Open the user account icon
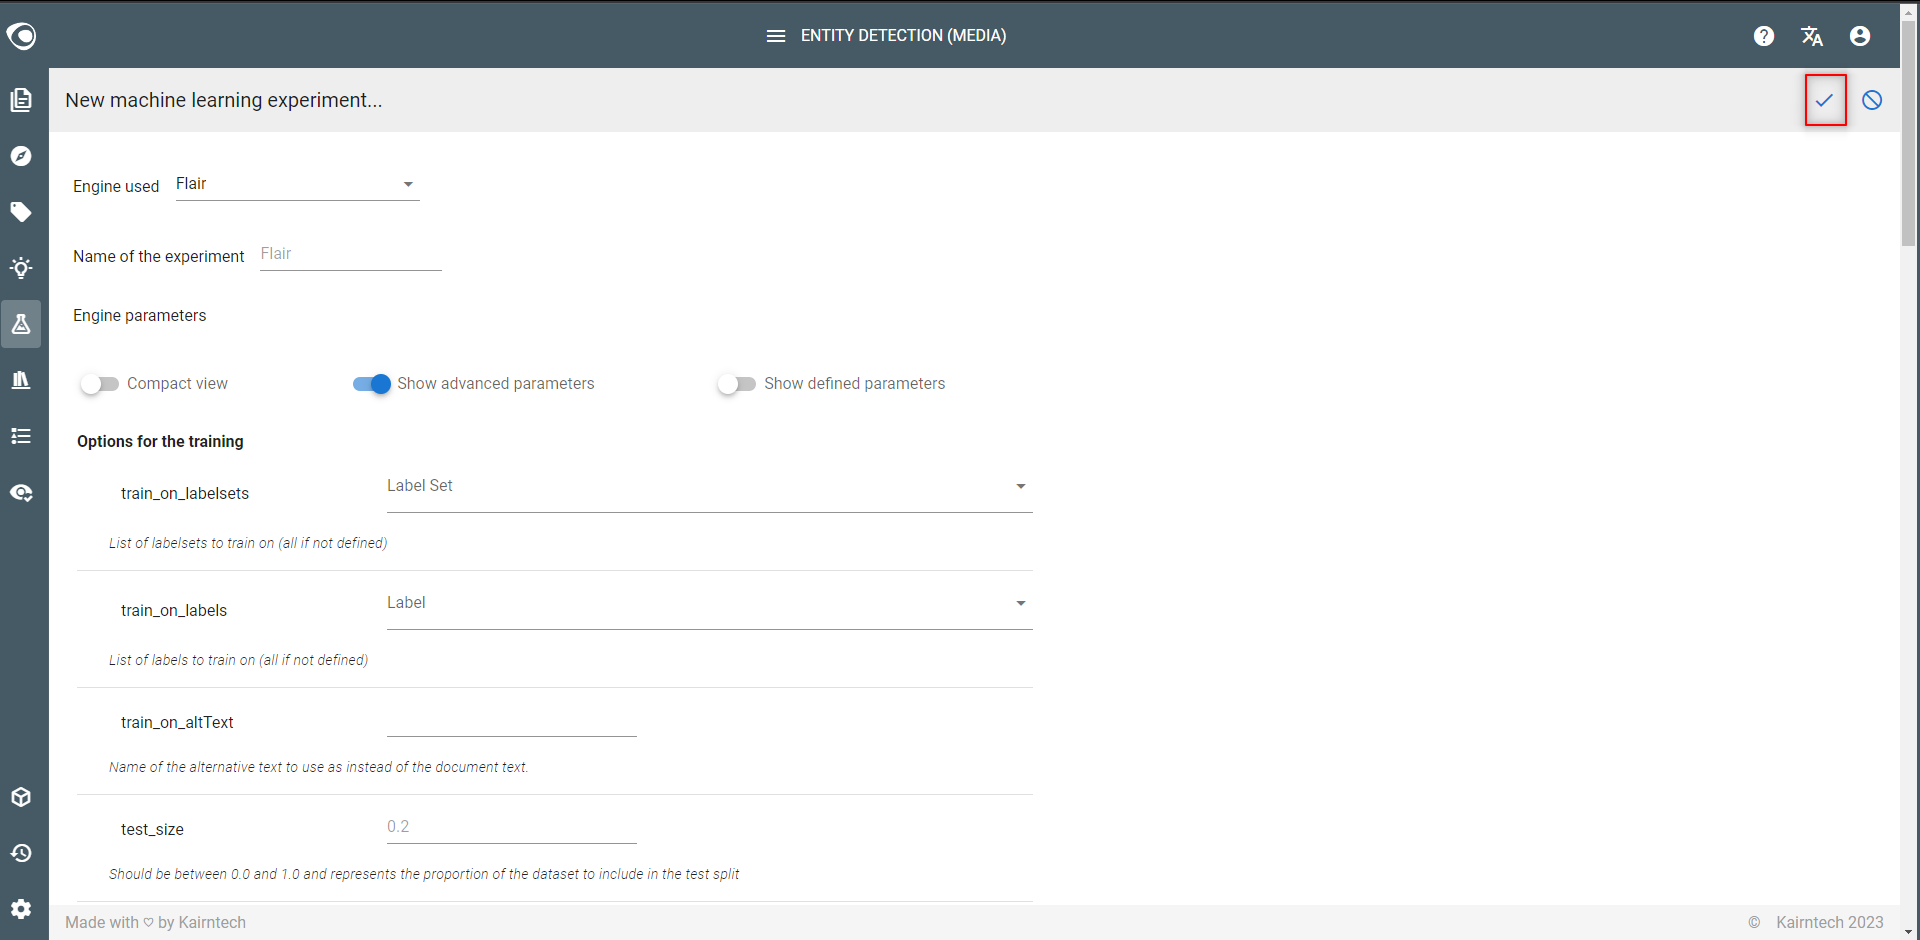1920x940 pixels. click(x=1860, y=36)
